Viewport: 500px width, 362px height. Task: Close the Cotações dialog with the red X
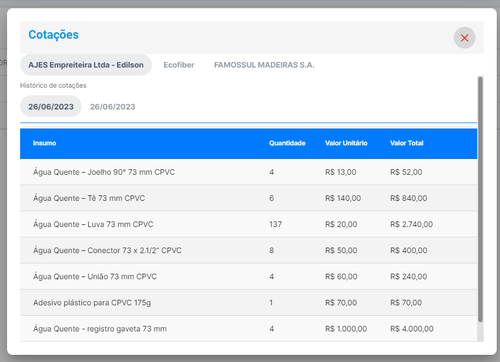coord(464,38)
